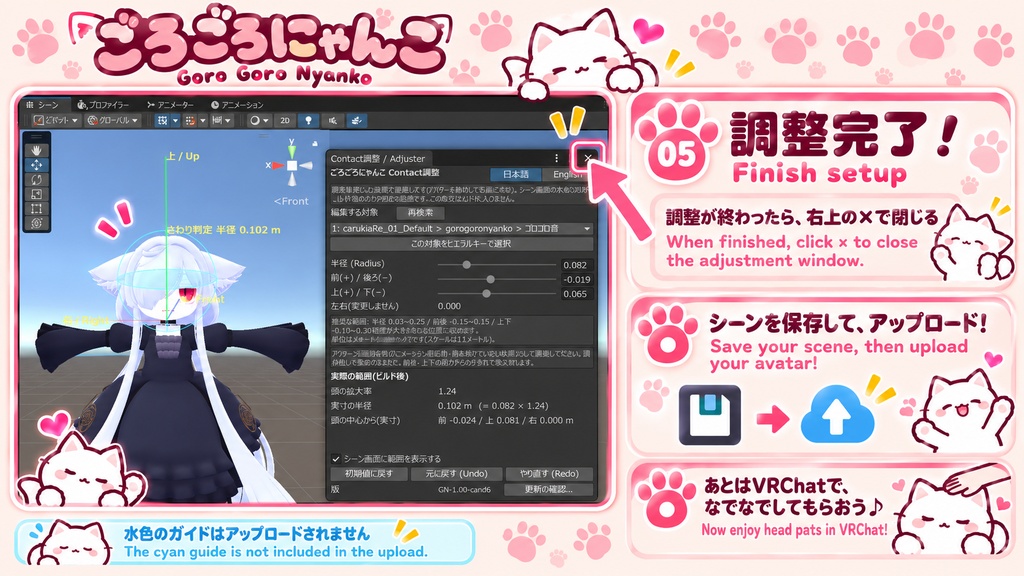
Task: Click the 上 / Up axis label in scene
Action: (182, 156)
